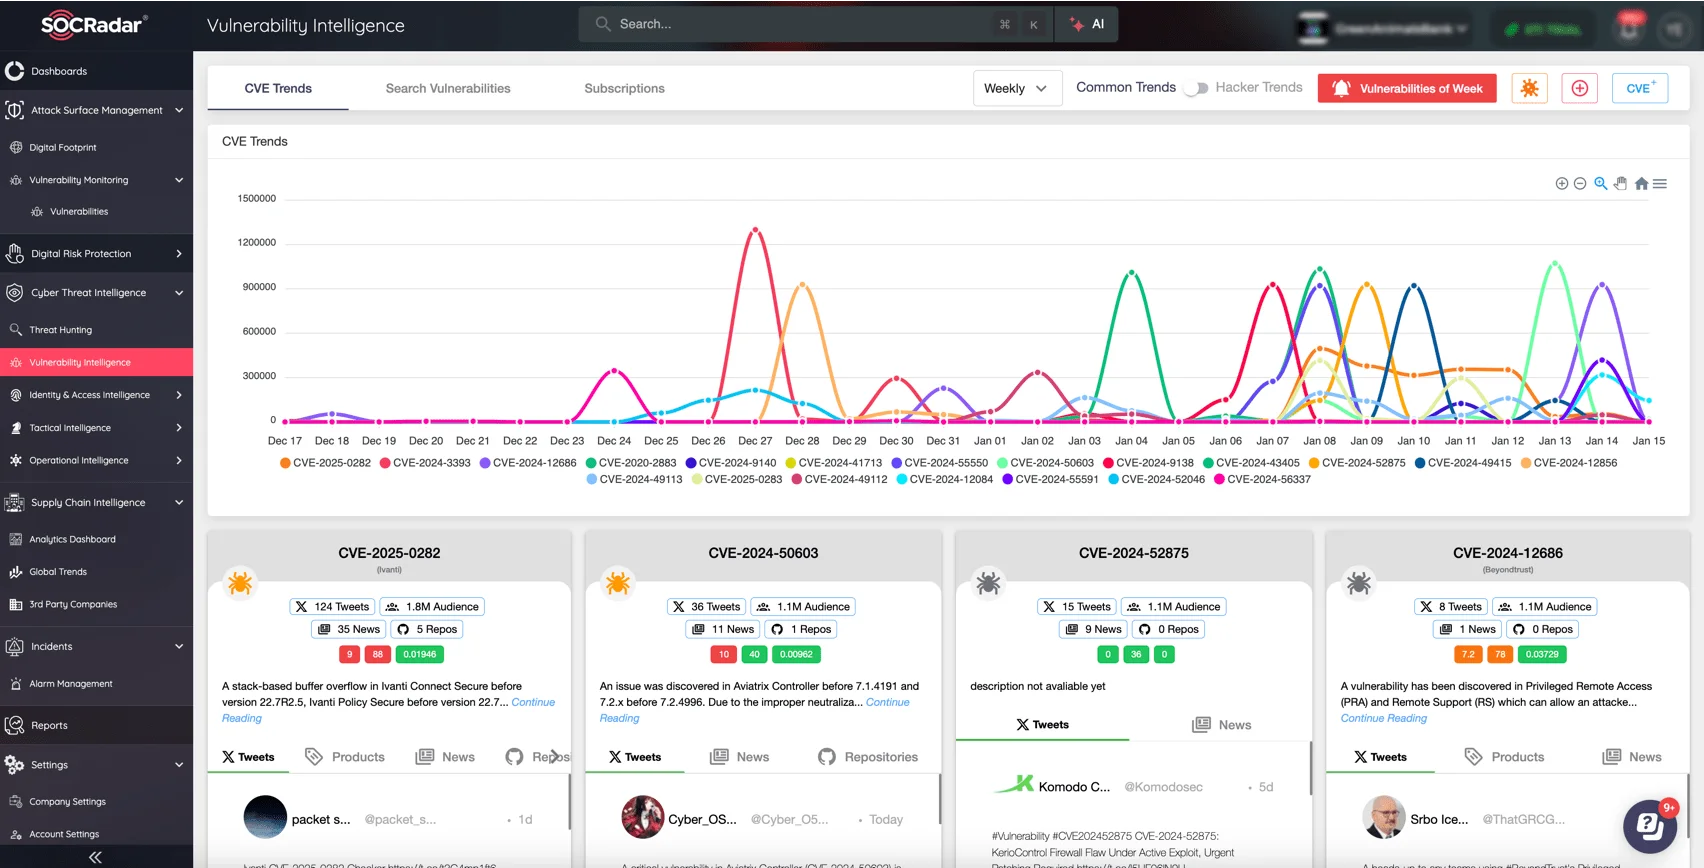The width and height of the screenshot is (1704, 868).
Task: Collapse the sidebar with double-chevron icon
Action: 95,857
